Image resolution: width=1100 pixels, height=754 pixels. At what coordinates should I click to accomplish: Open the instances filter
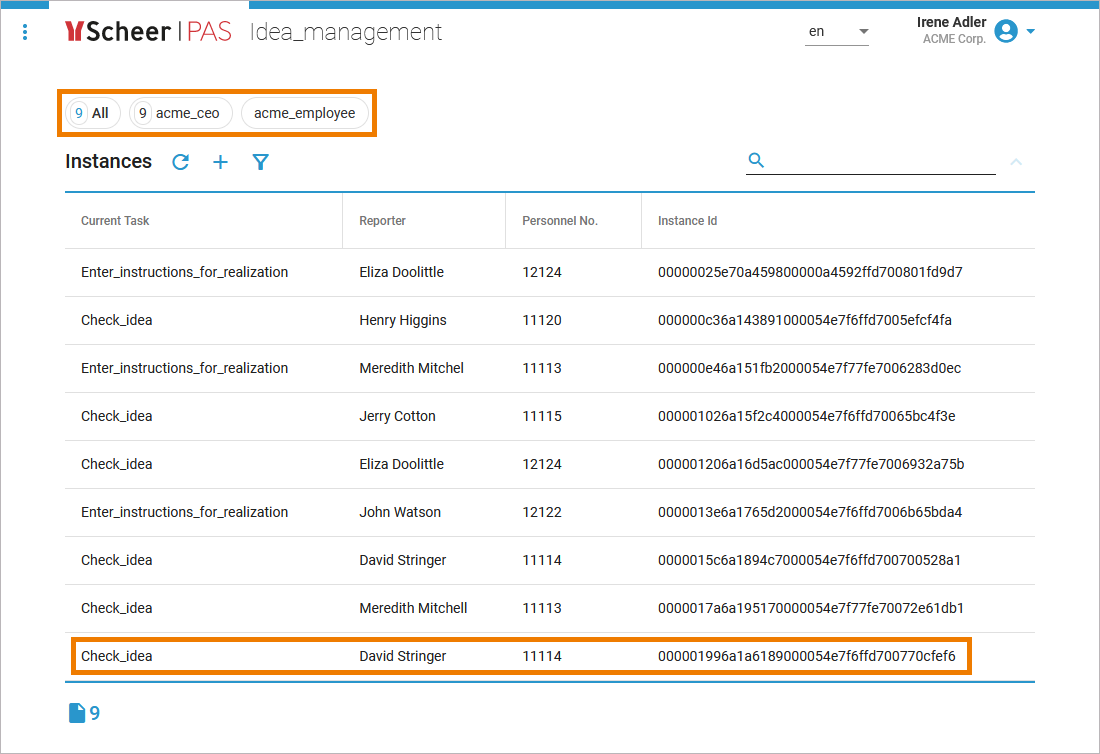(x=261, y=162)
